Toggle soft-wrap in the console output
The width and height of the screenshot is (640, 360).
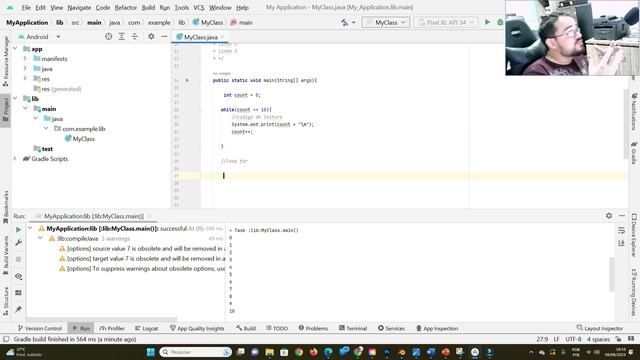(x=621, y=231)
